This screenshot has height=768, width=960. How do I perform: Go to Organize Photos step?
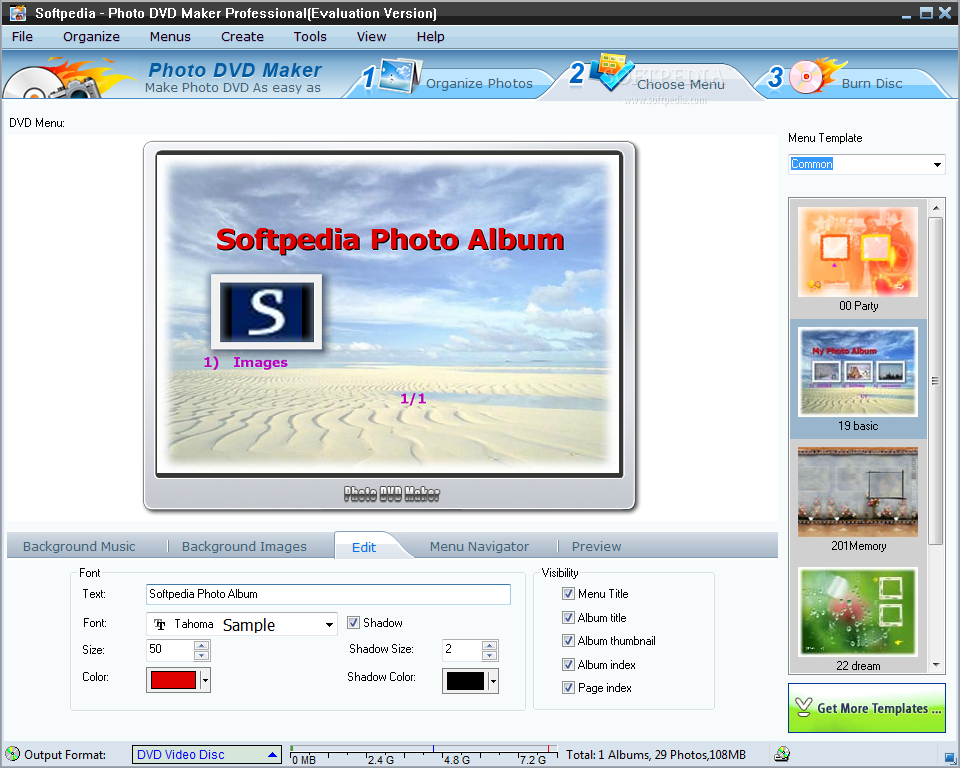[479, 83]
